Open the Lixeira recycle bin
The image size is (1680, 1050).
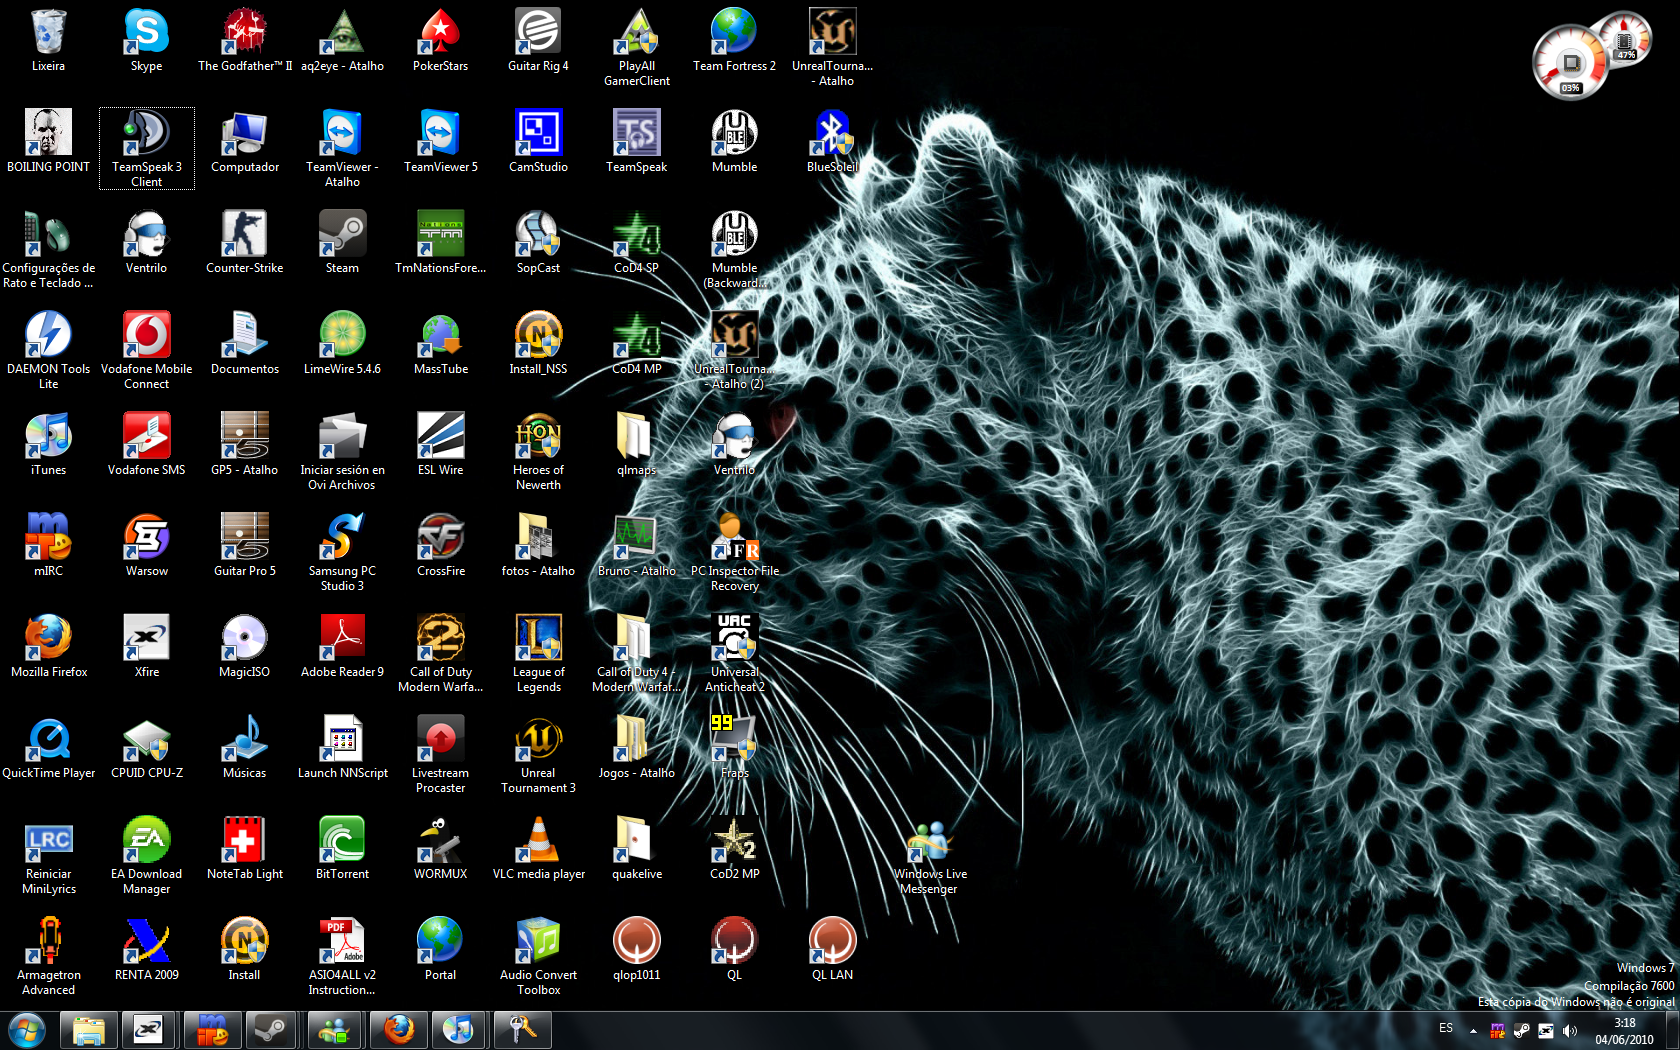coord(48,34)
